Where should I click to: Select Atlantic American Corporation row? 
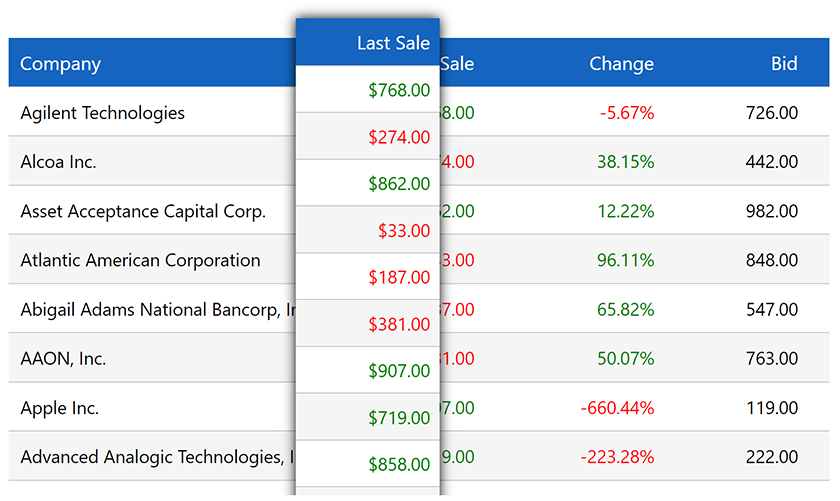click(140, 261)
